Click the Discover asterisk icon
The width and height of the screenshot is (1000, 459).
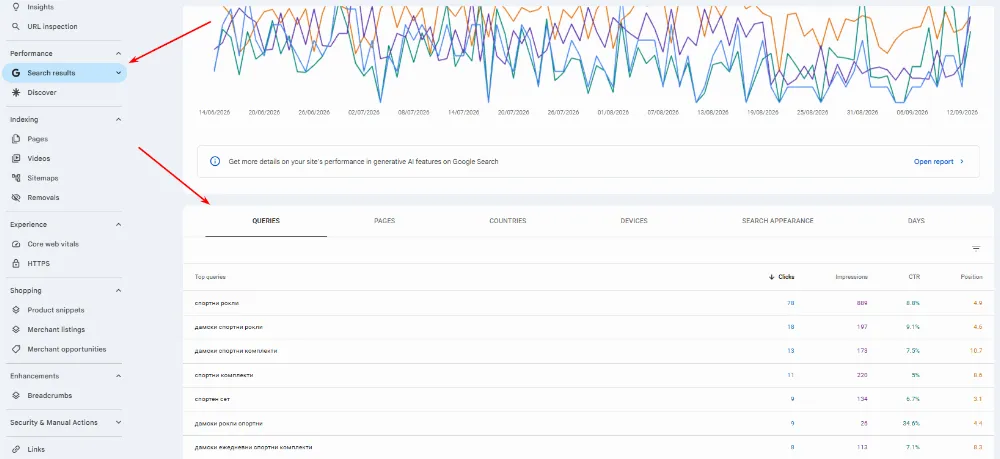click(16, 92)
